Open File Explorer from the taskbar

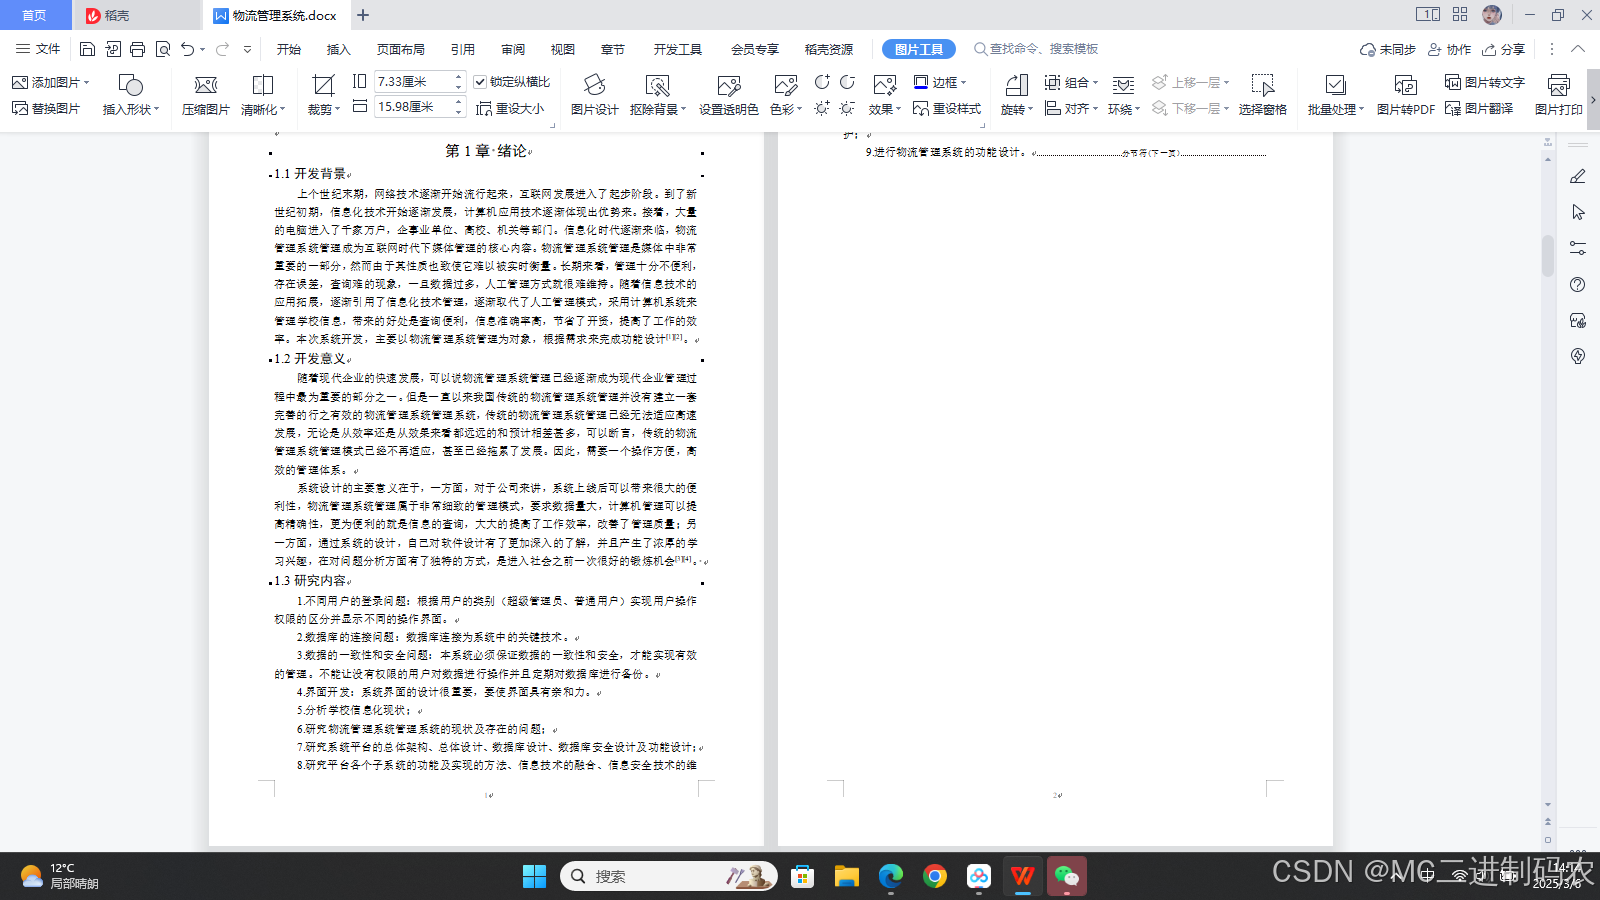pos(847,877)
